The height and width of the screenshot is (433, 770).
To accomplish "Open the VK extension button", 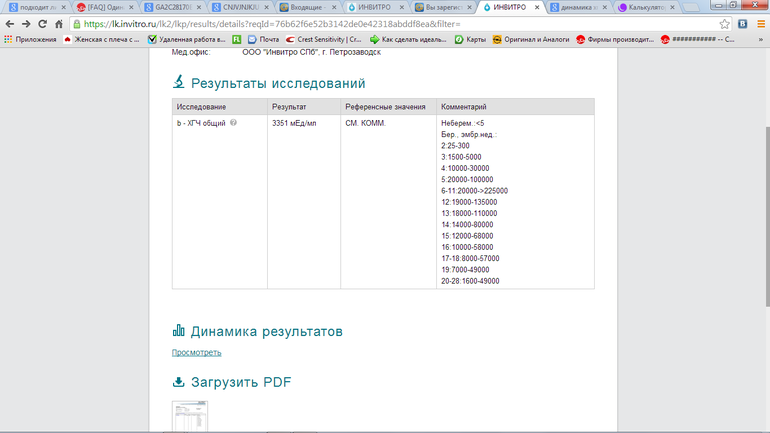I will click(x=742, y=24).
